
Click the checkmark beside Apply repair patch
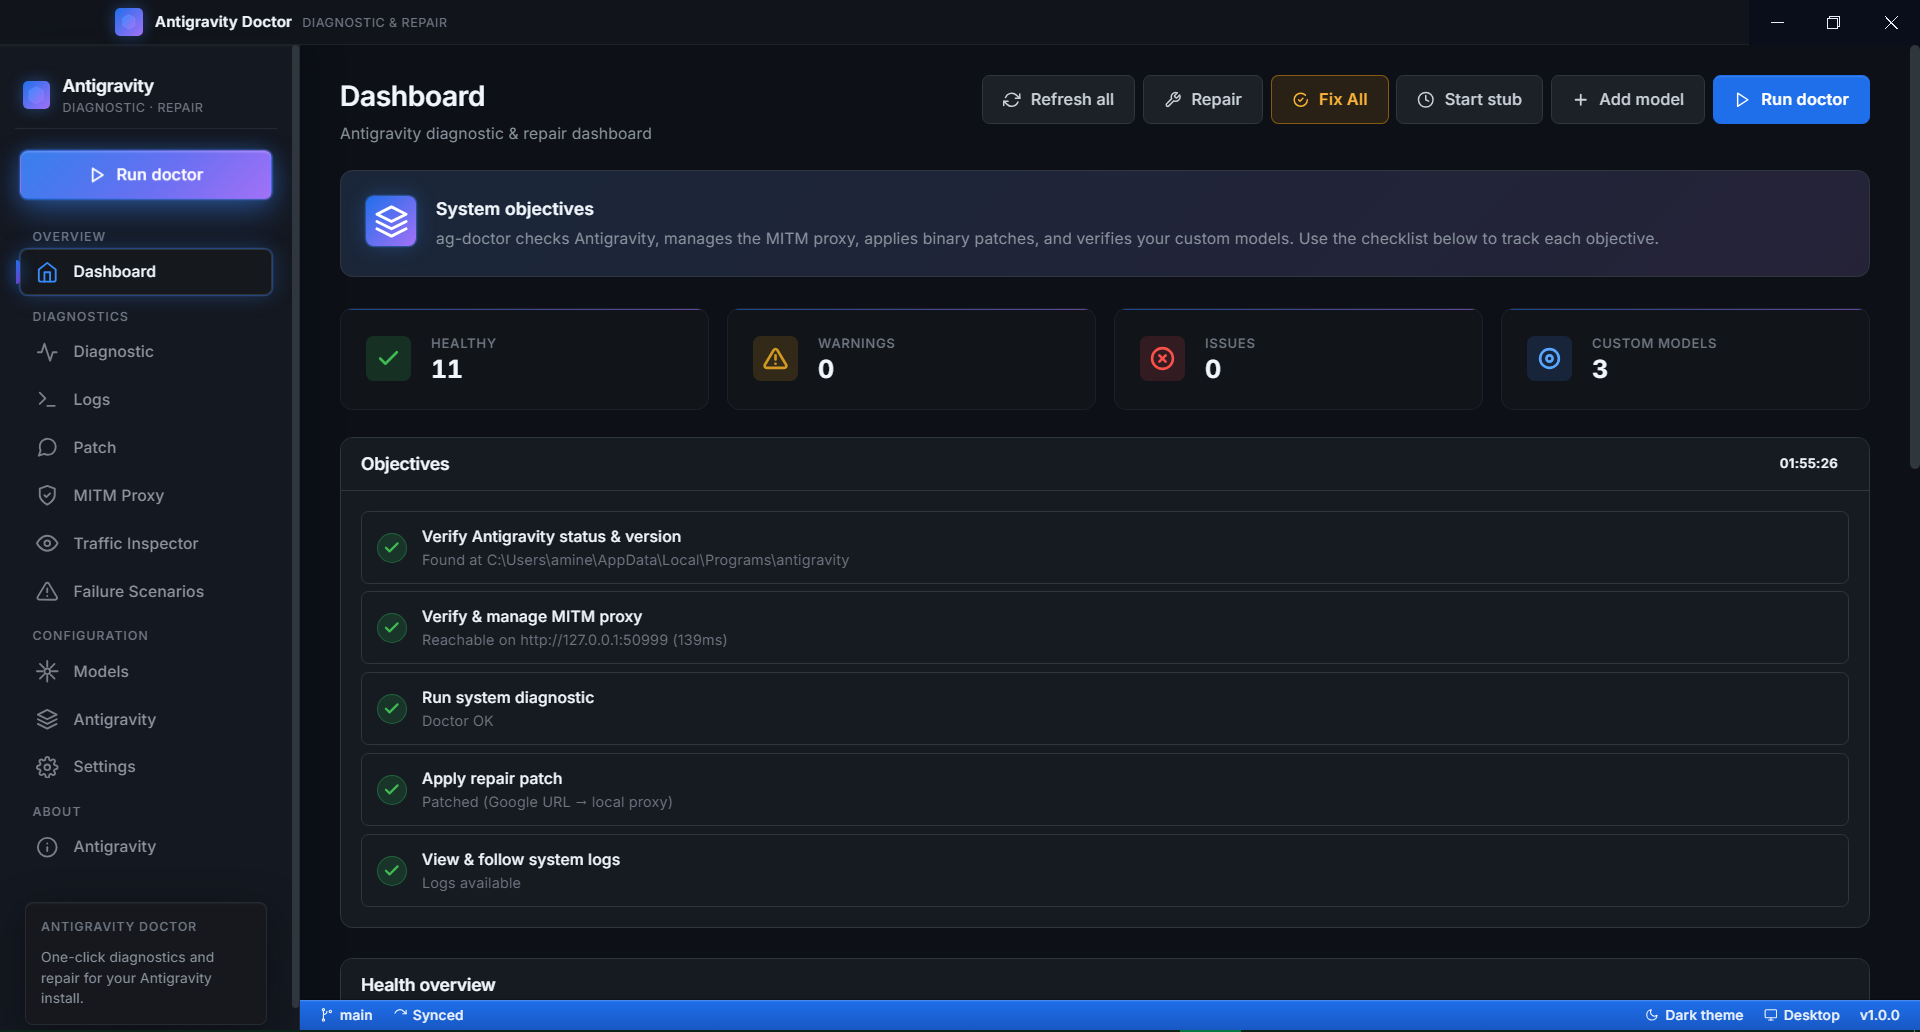(392, 790)
